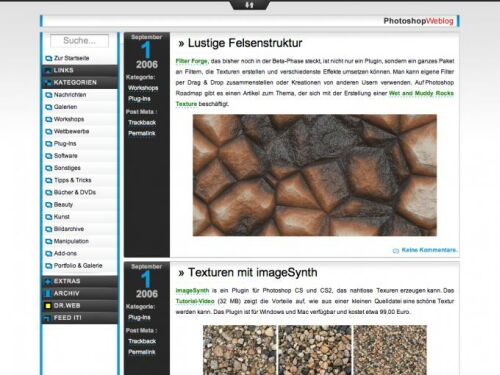
Task: Follow the Filter Forge link
Action: click(x=192, y=61)
